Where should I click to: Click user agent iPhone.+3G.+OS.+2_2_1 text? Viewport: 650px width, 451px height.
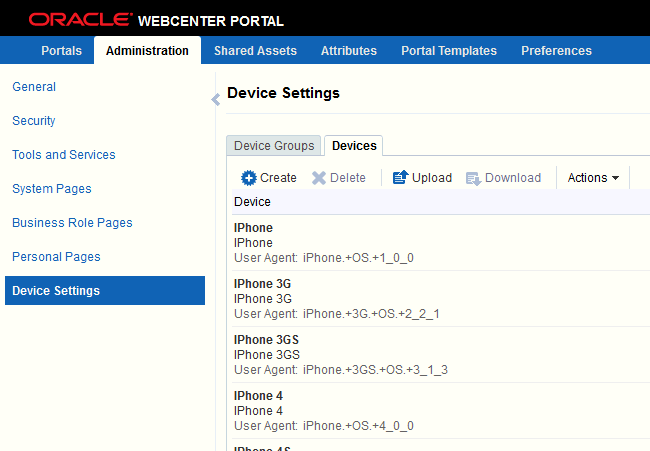coord(371,314)
